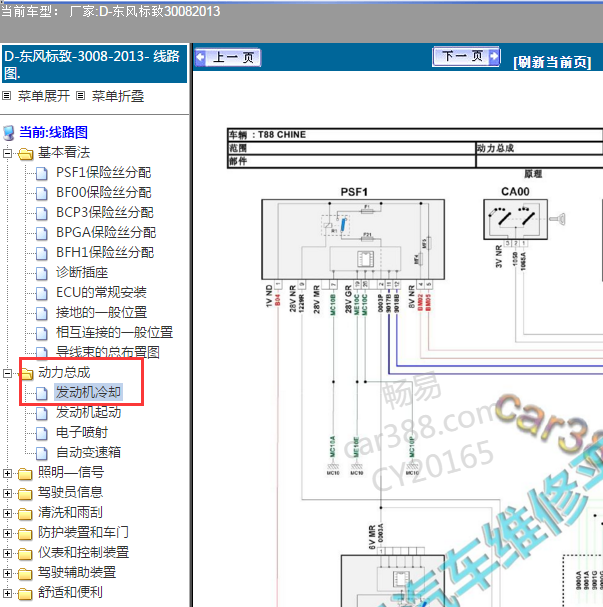Click the 驾驶辅助装置 folder icon
Image resolution: width=603 pixels, height=607 pixels.
coord(25,574)
